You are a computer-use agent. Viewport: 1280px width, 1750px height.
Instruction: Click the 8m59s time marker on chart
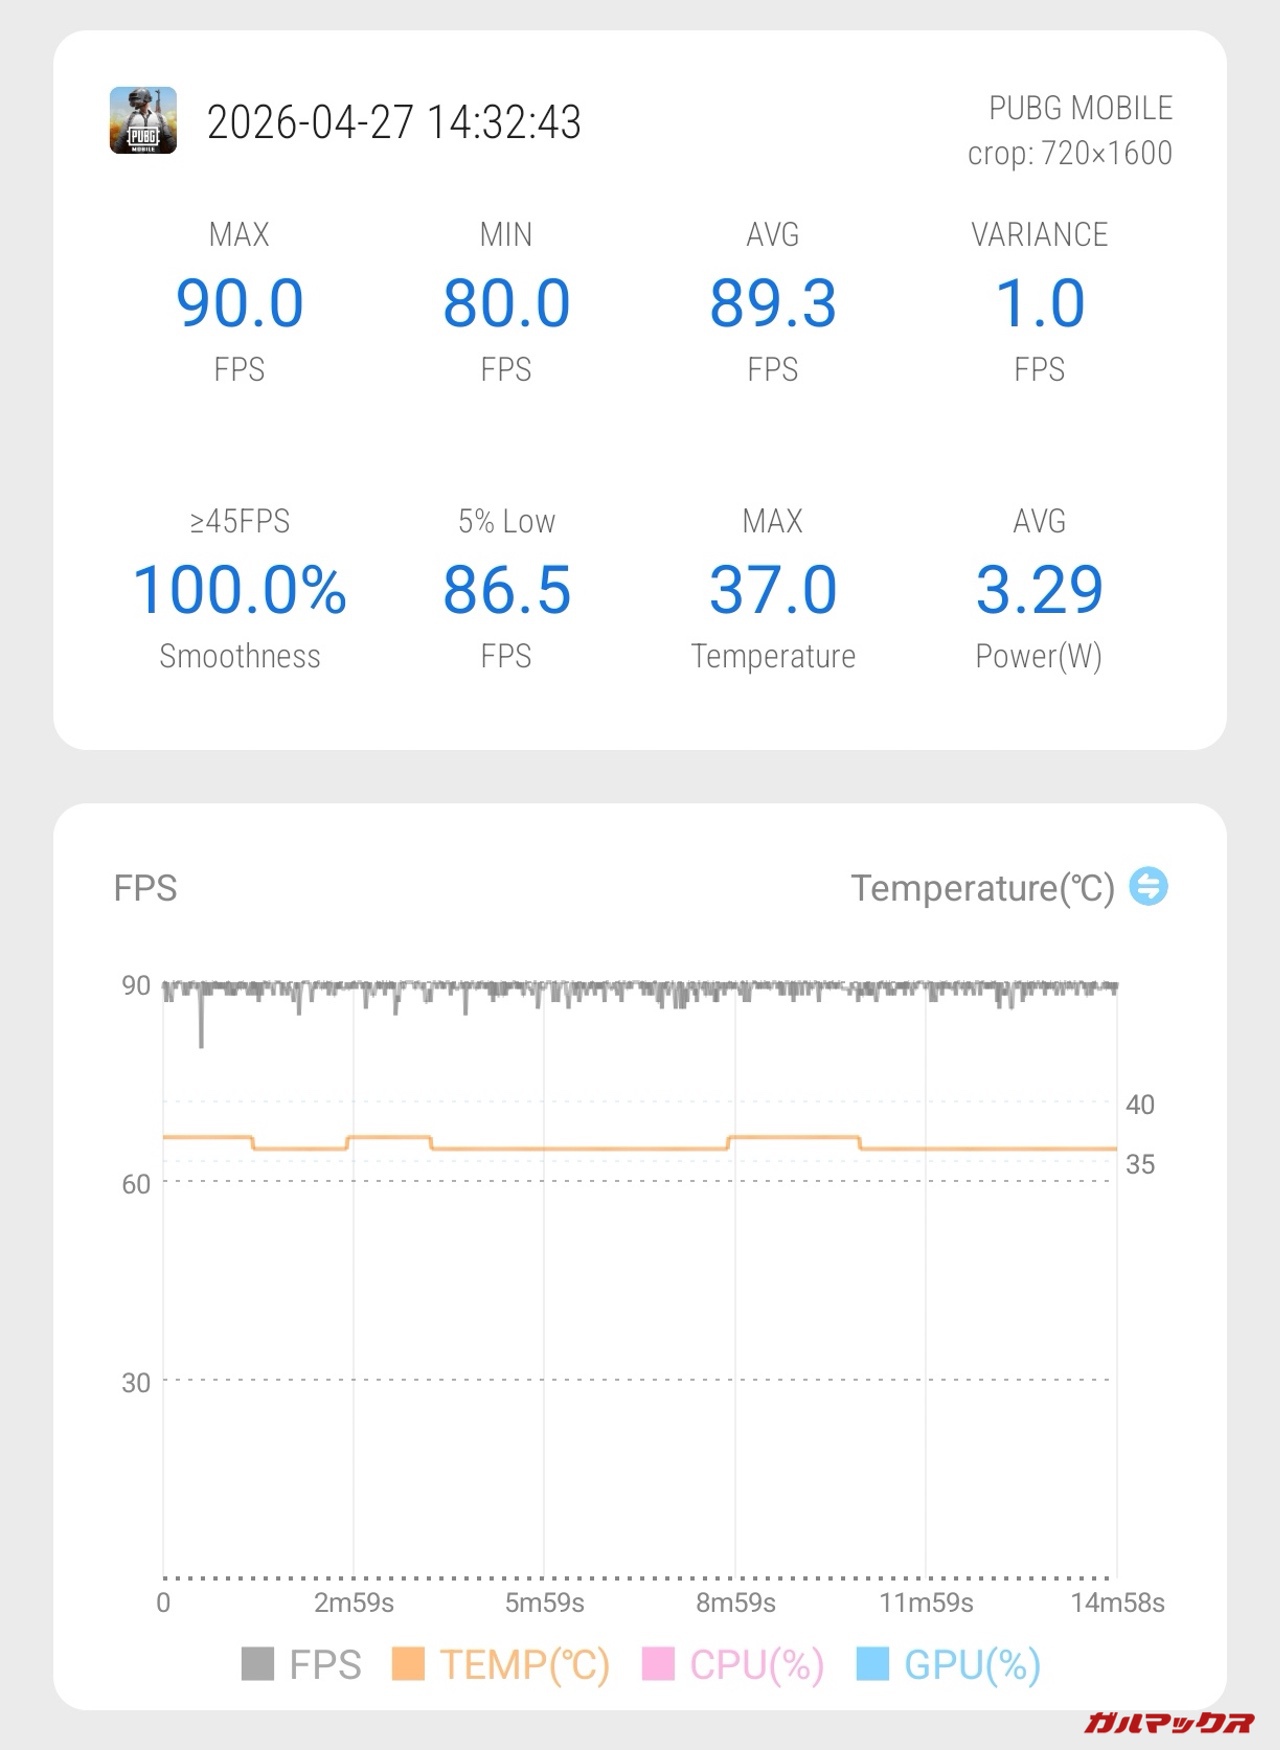[735, 1603]
